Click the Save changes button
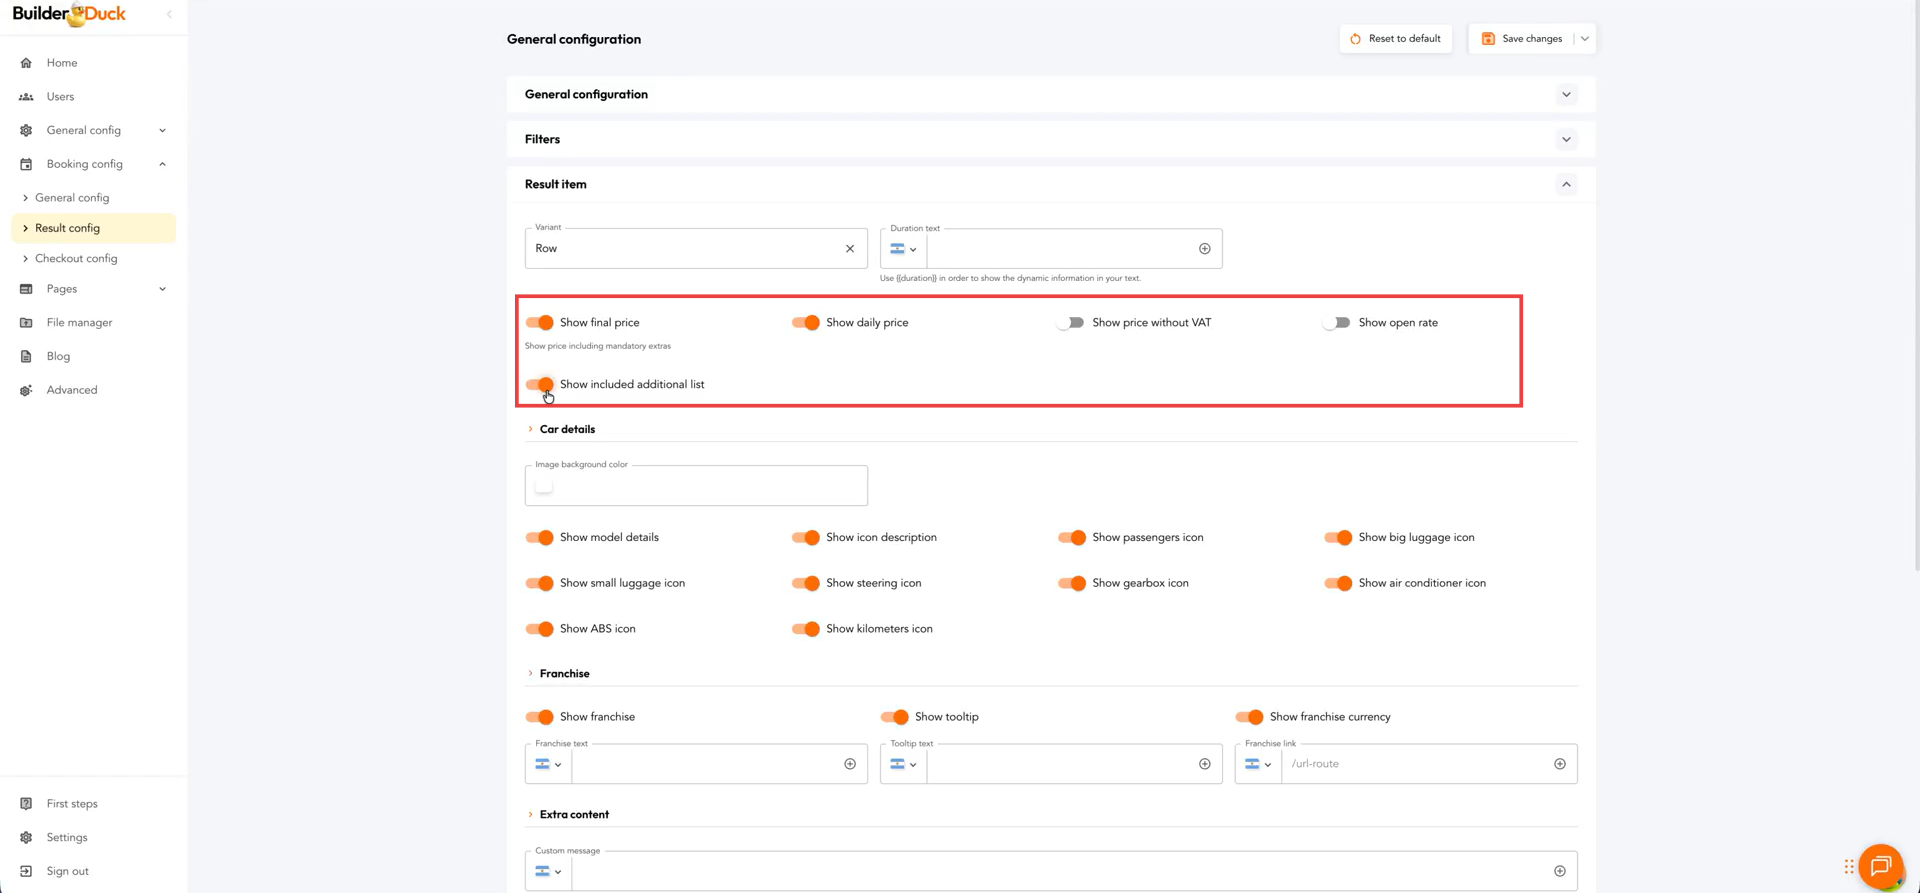Image resolution: width=1920 pixels, height=893 pixels. tap(1522, 39)
